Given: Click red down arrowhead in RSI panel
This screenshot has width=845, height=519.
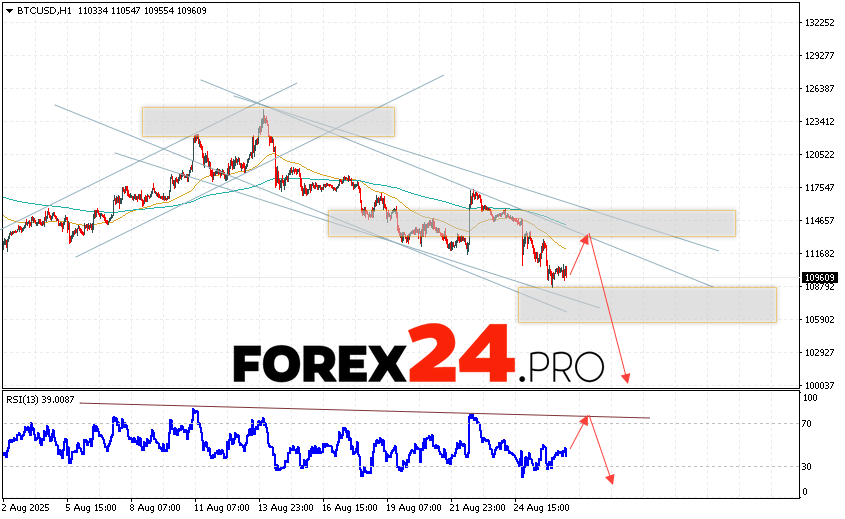Looking at the screenshot, I should (x=609, y=479).
